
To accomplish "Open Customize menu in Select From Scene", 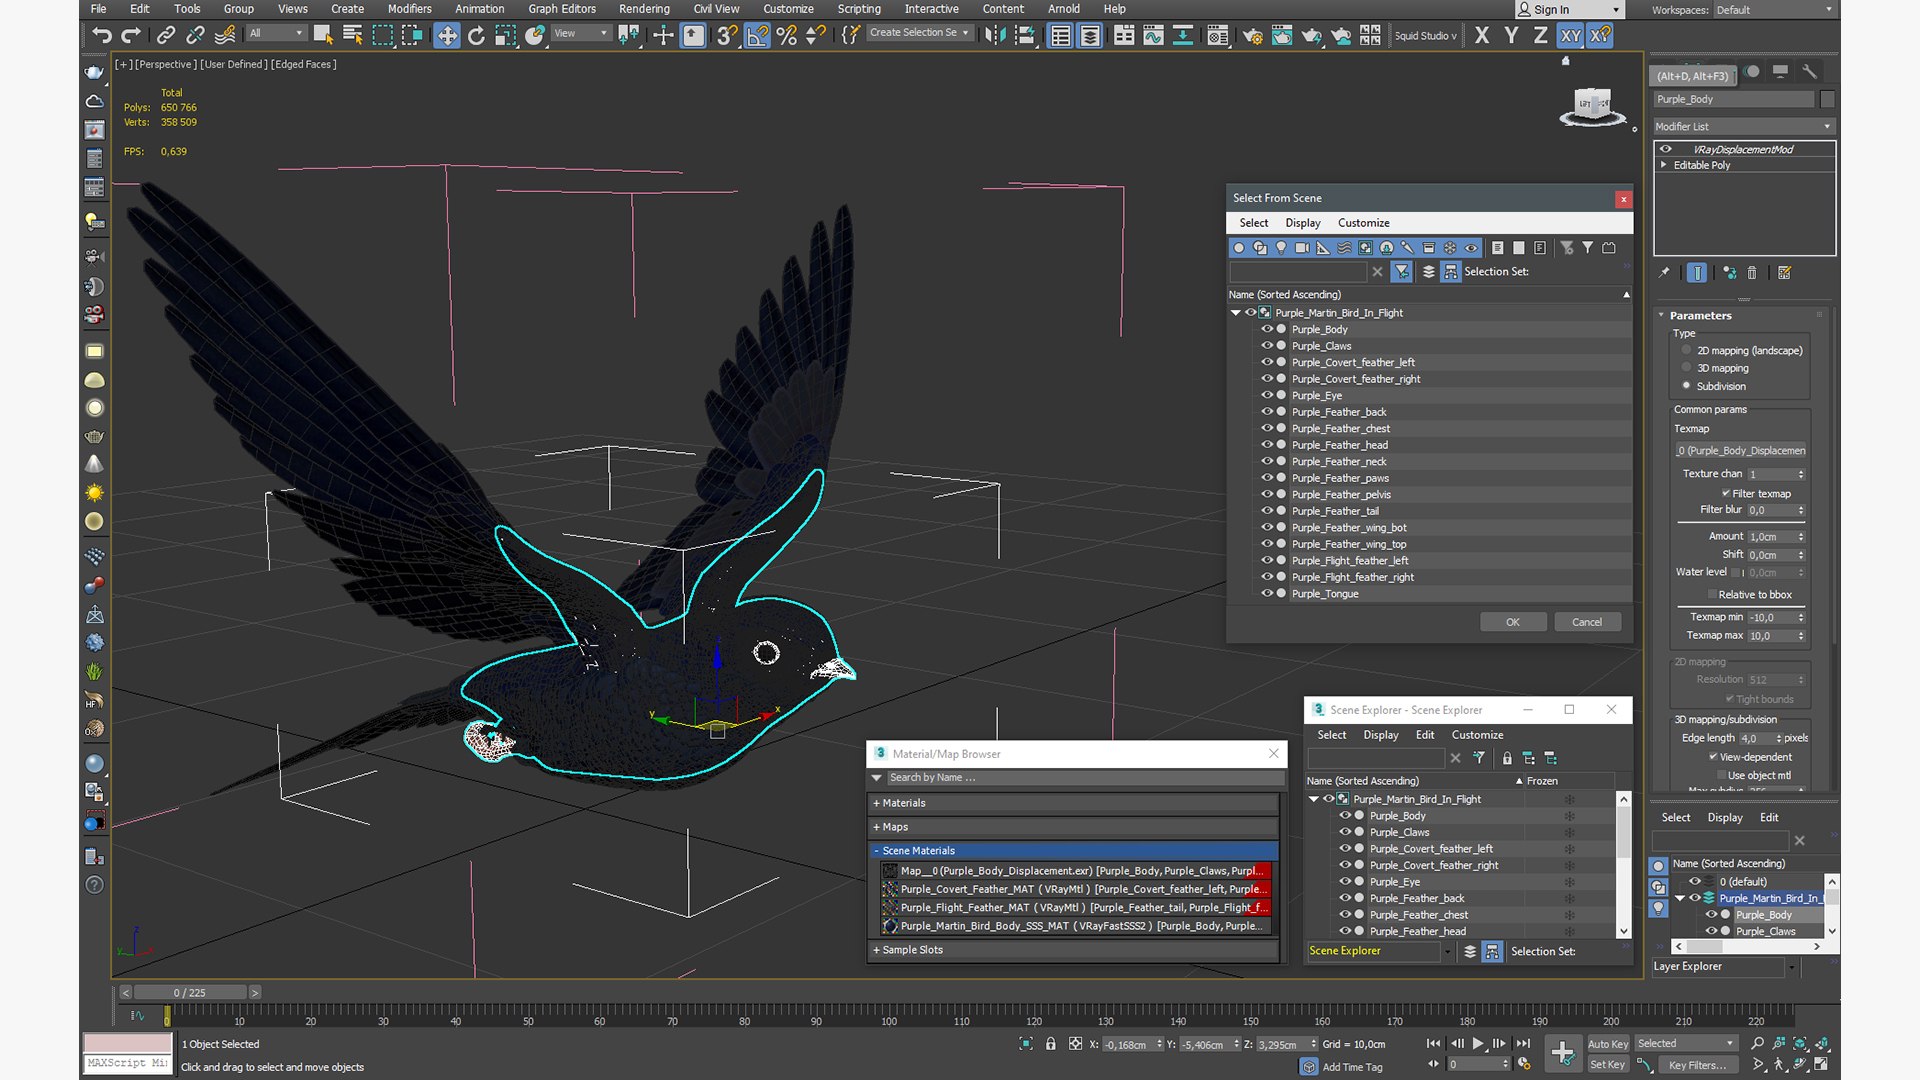I will [x=1363, y=223].
